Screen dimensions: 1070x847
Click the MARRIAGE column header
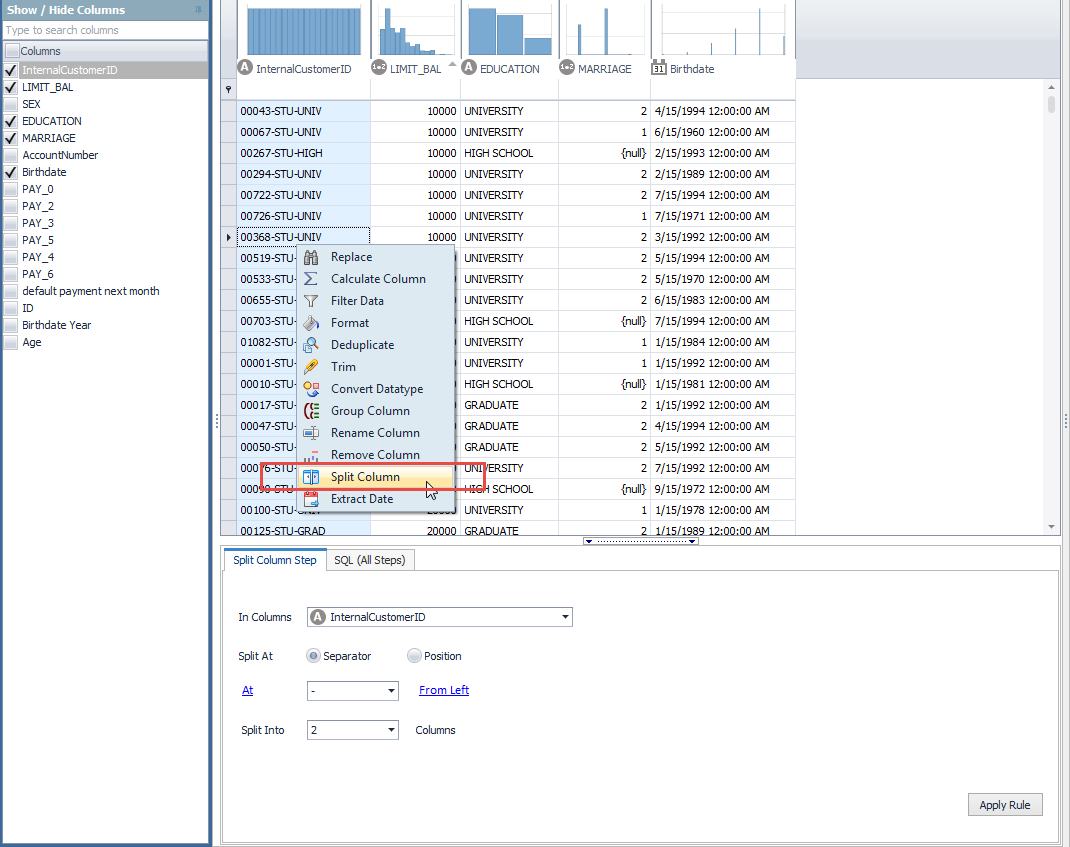(x=605, y=69)
